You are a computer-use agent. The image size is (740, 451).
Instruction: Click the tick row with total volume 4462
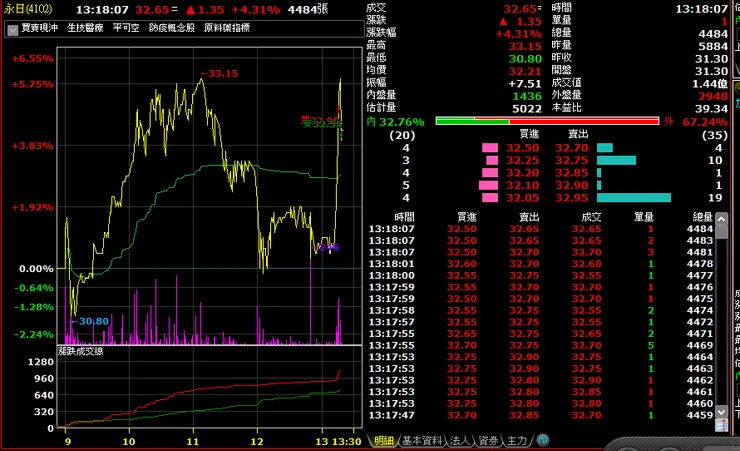pyautogui.click(x=541, y=380)
